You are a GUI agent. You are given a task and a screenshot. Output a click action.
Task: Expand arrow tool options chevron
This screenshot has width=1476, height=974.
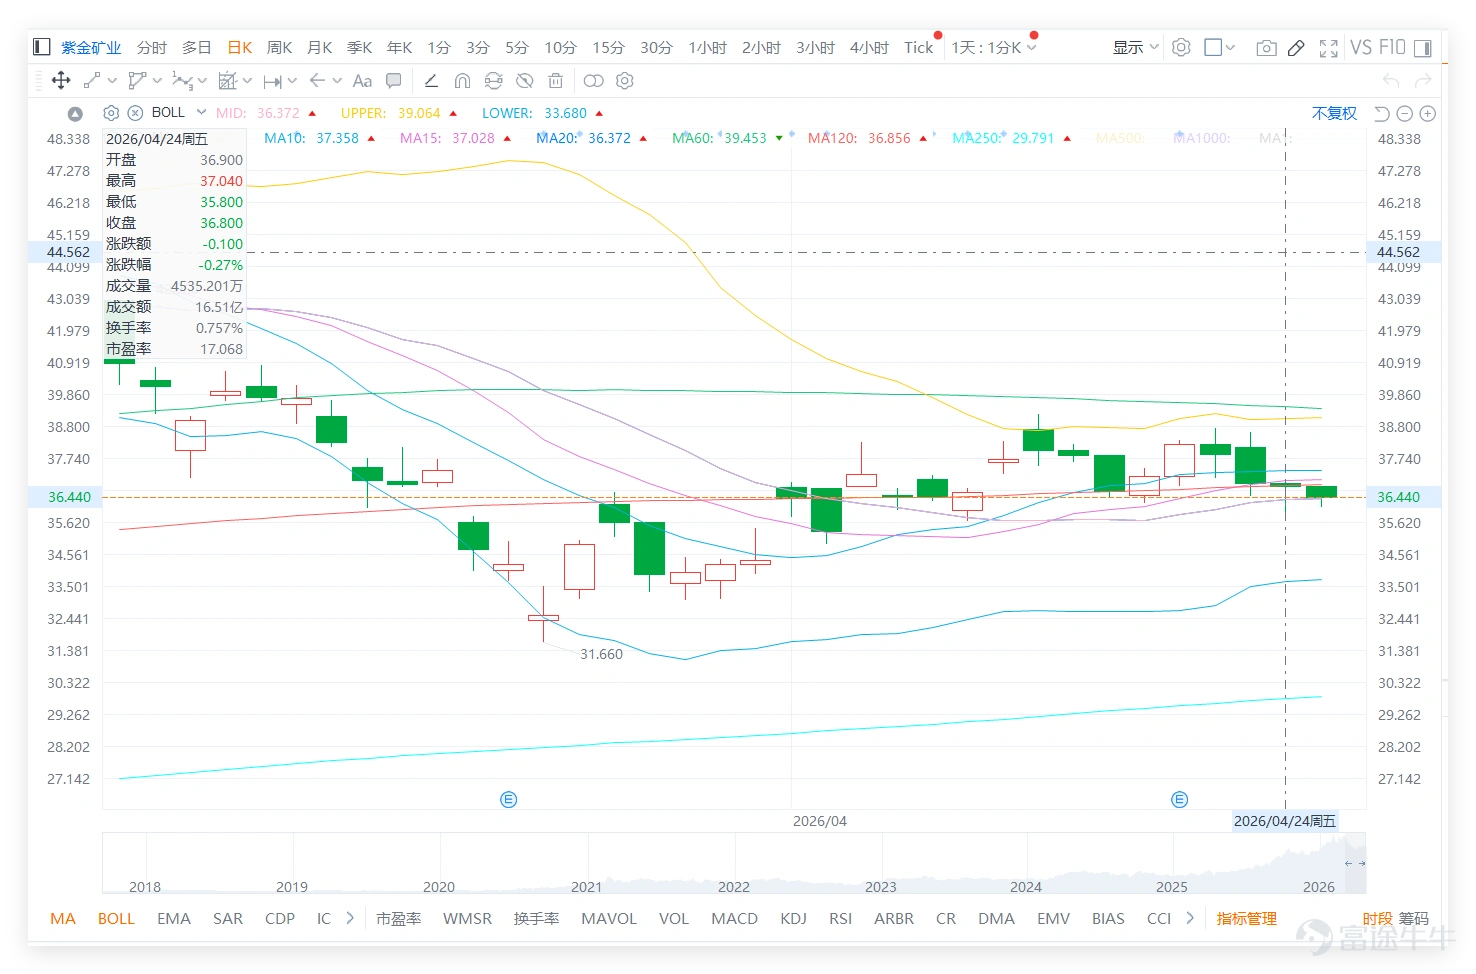(337, 81)
